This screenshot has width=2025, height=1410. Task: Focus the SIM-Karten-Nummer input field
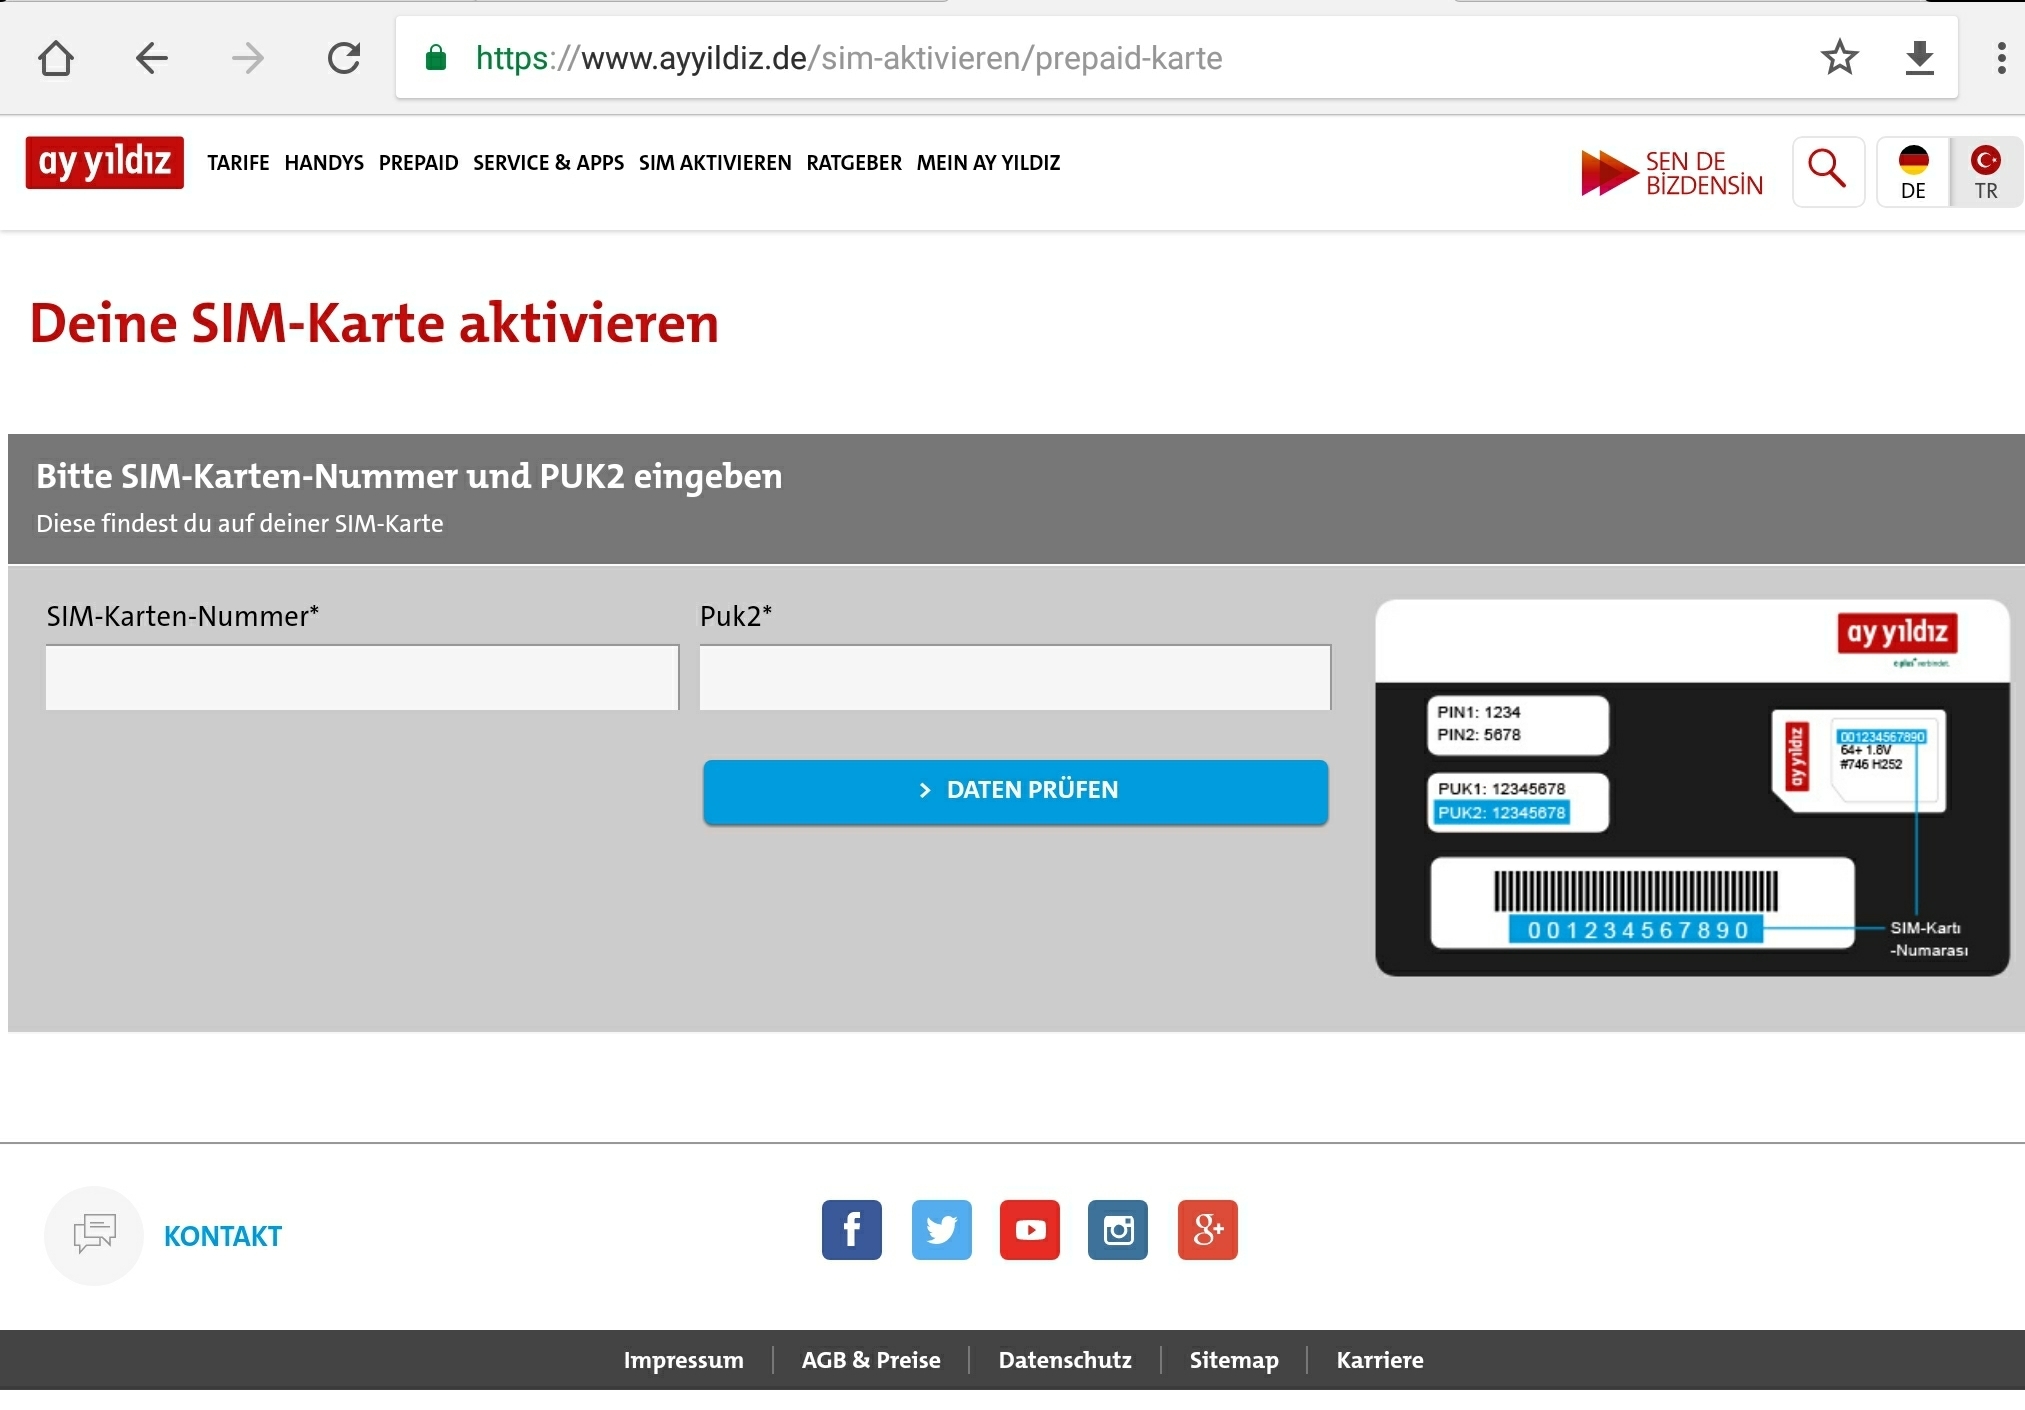click(x=362, y=678)
